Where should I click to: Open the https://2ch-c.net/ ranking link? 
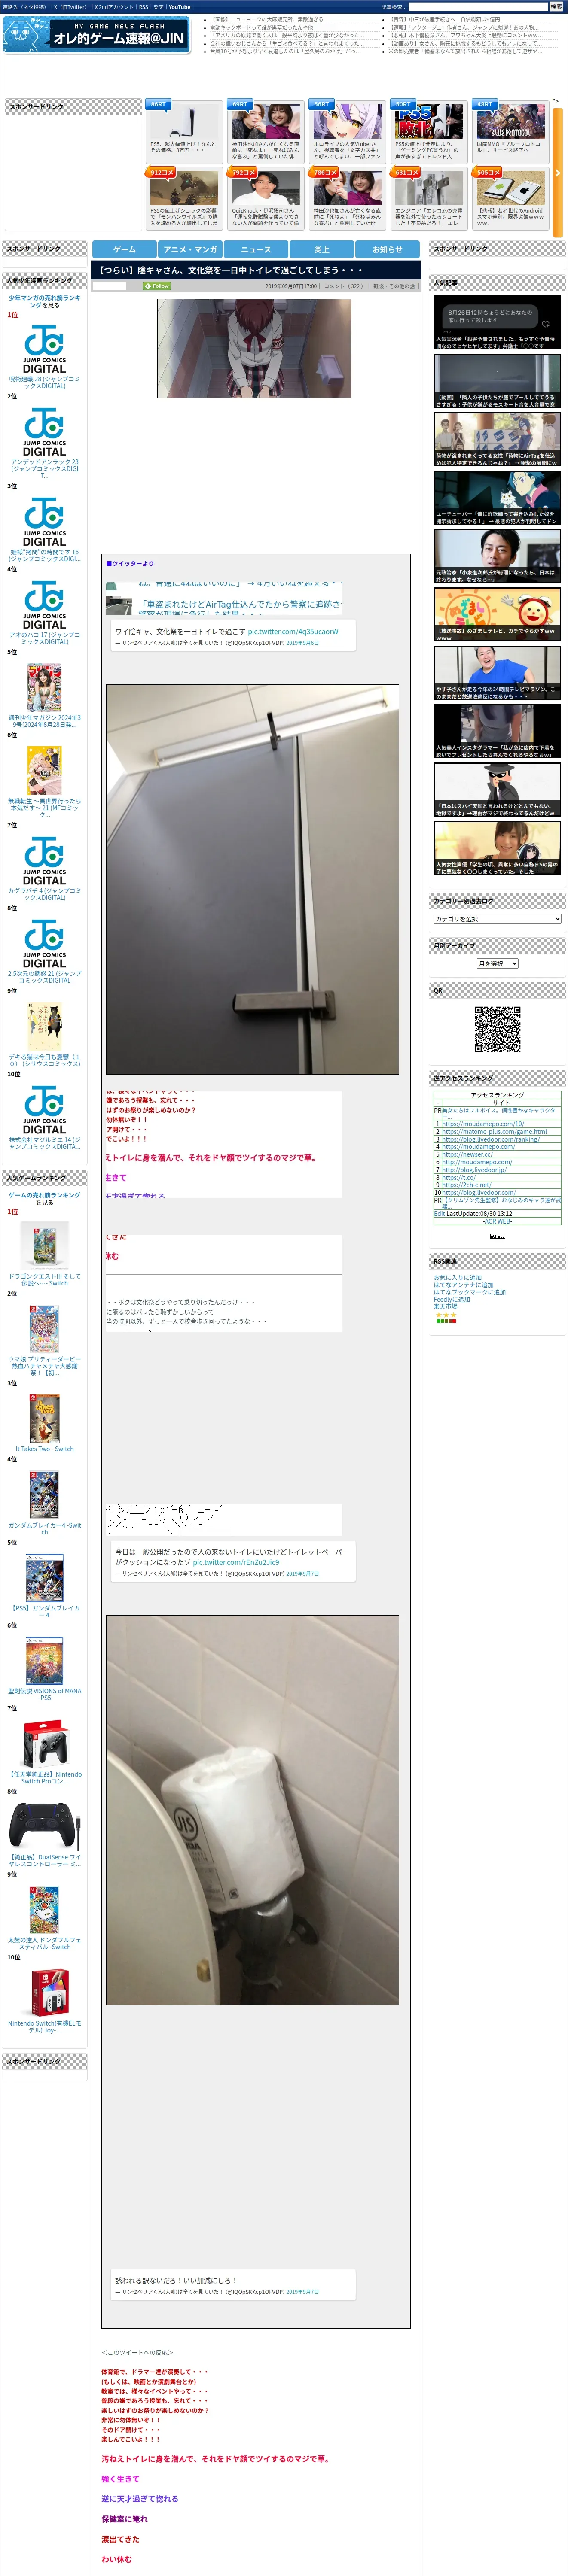(x=466, y=1185)
